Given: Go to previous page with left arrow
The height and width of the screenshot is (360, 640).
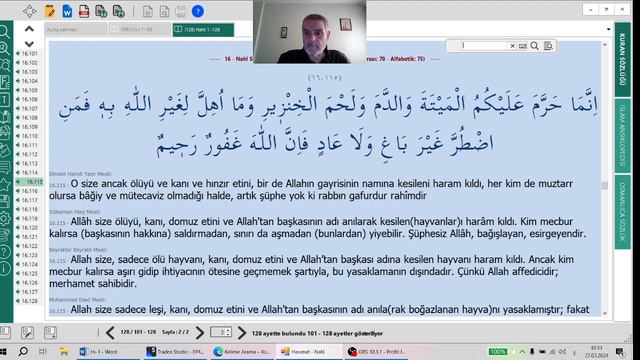Looking at the screenshot, I should pyautogui.click(x=110, y=333).
